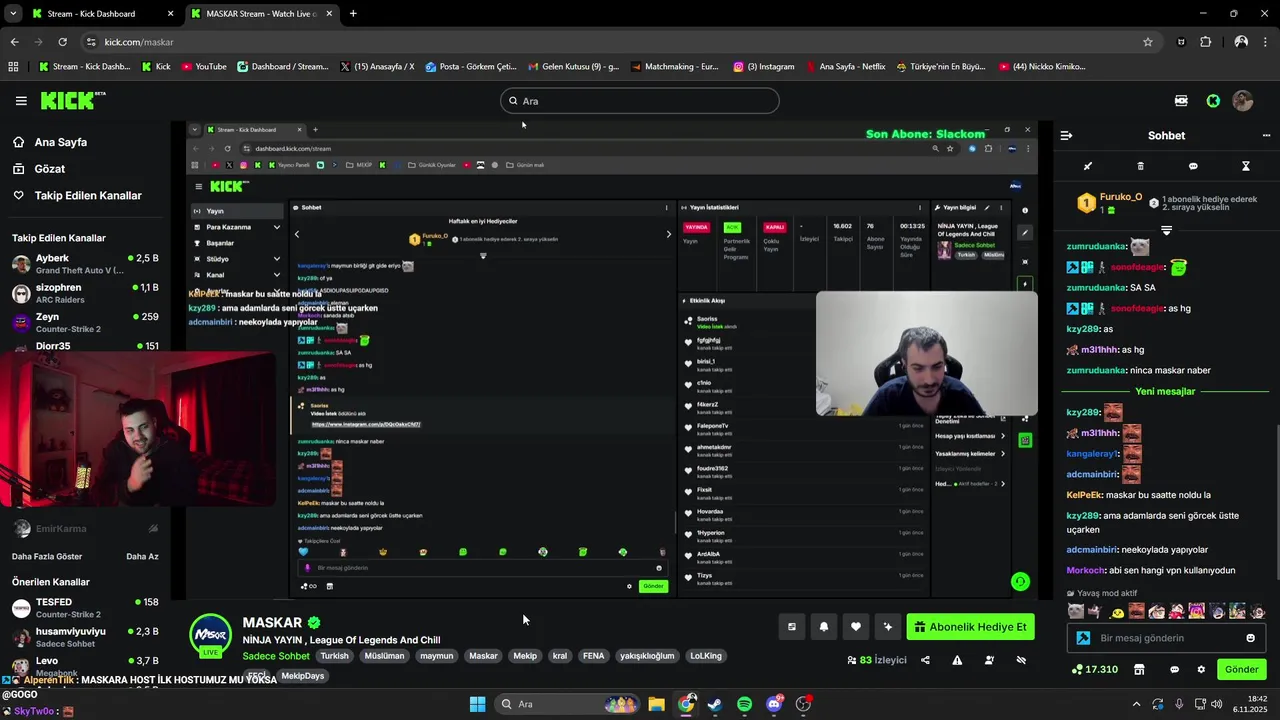The width and height of the screenshot is (1280, 720).
Task: Click the notification bell icon under stream
Action: click(824, 627)
